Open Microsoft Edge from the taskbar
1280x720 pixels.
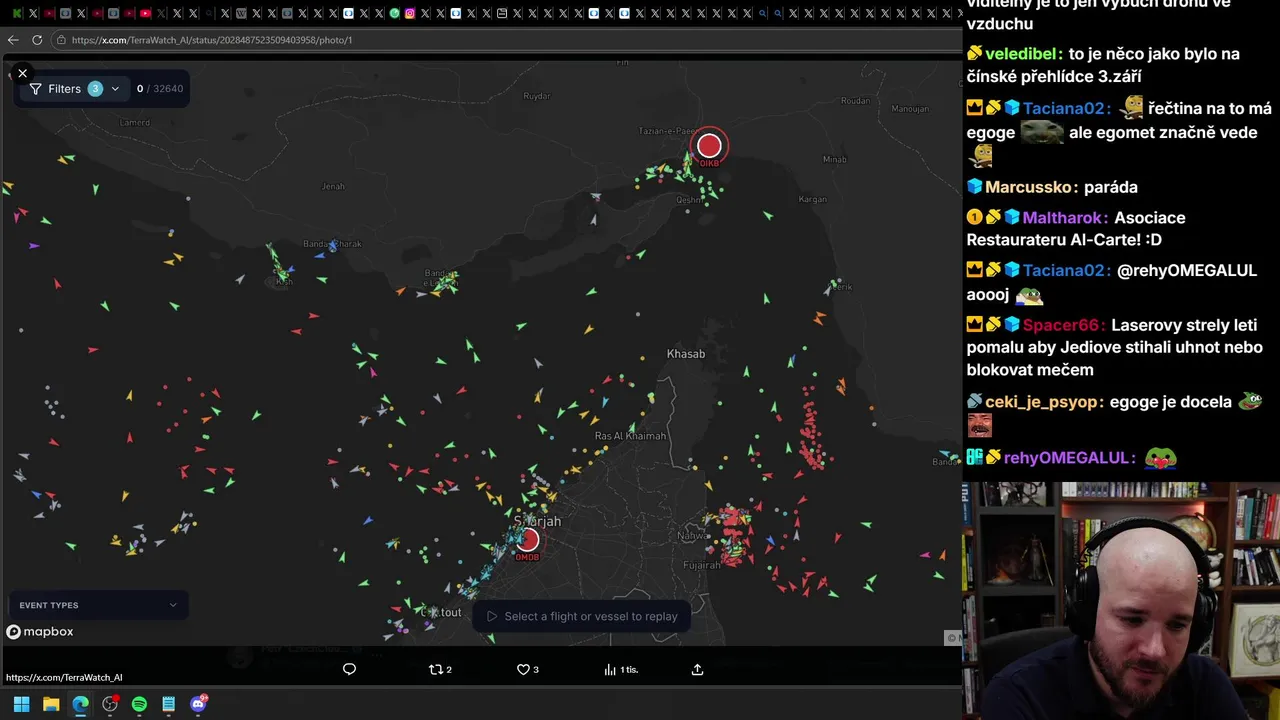click(80, 704)
